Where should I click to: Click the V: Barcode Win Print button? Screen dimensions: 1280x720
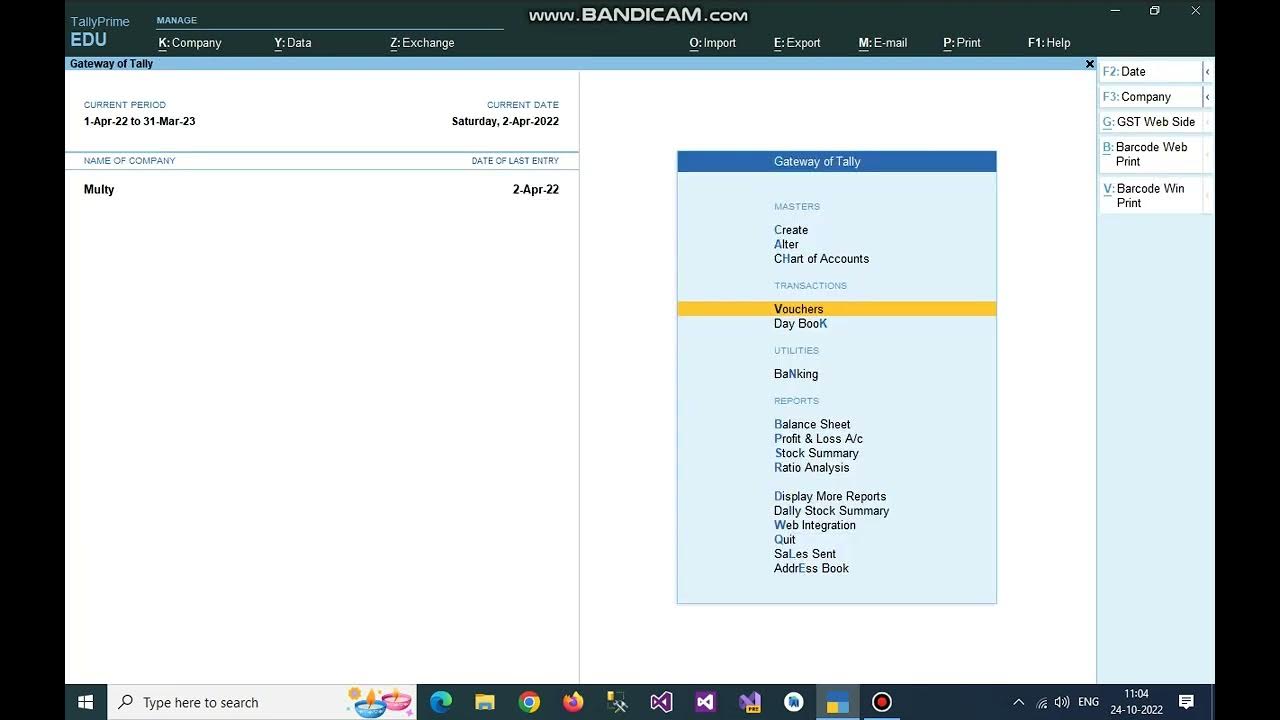1151,196
